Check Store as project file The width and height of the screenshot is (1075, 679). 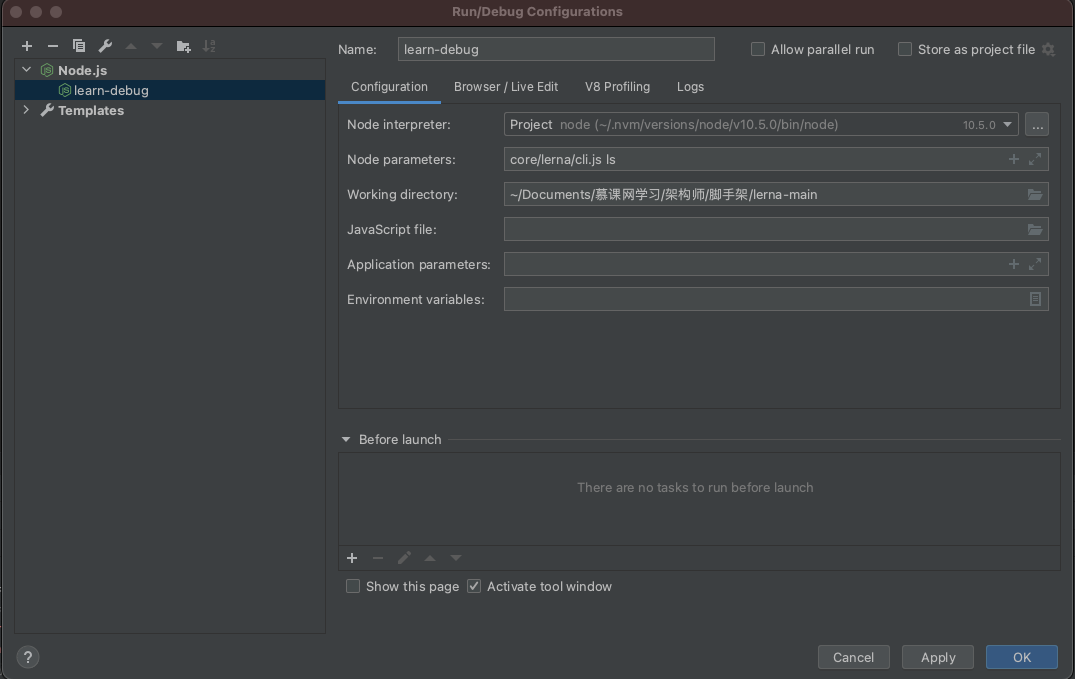tap(905, 49)
